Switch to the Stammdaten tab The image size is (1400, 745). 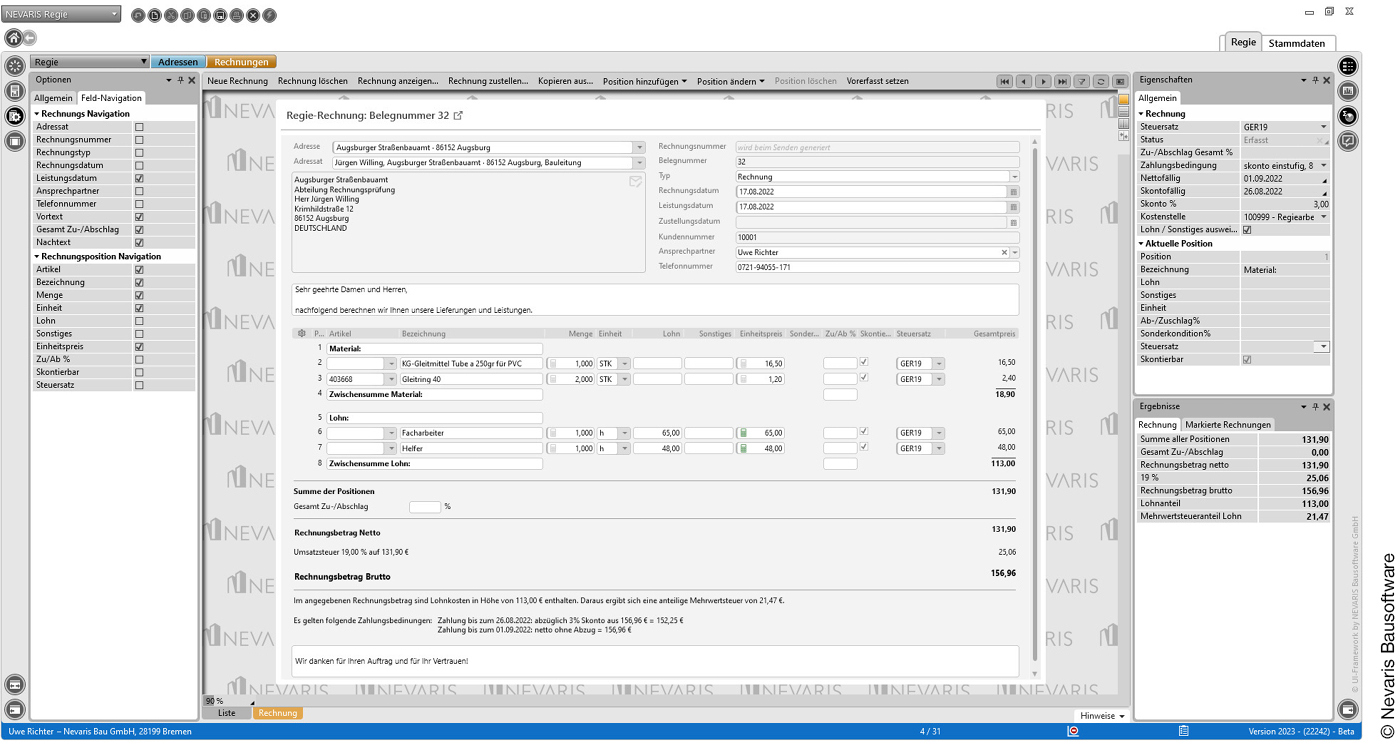(x=1297, y=43)
